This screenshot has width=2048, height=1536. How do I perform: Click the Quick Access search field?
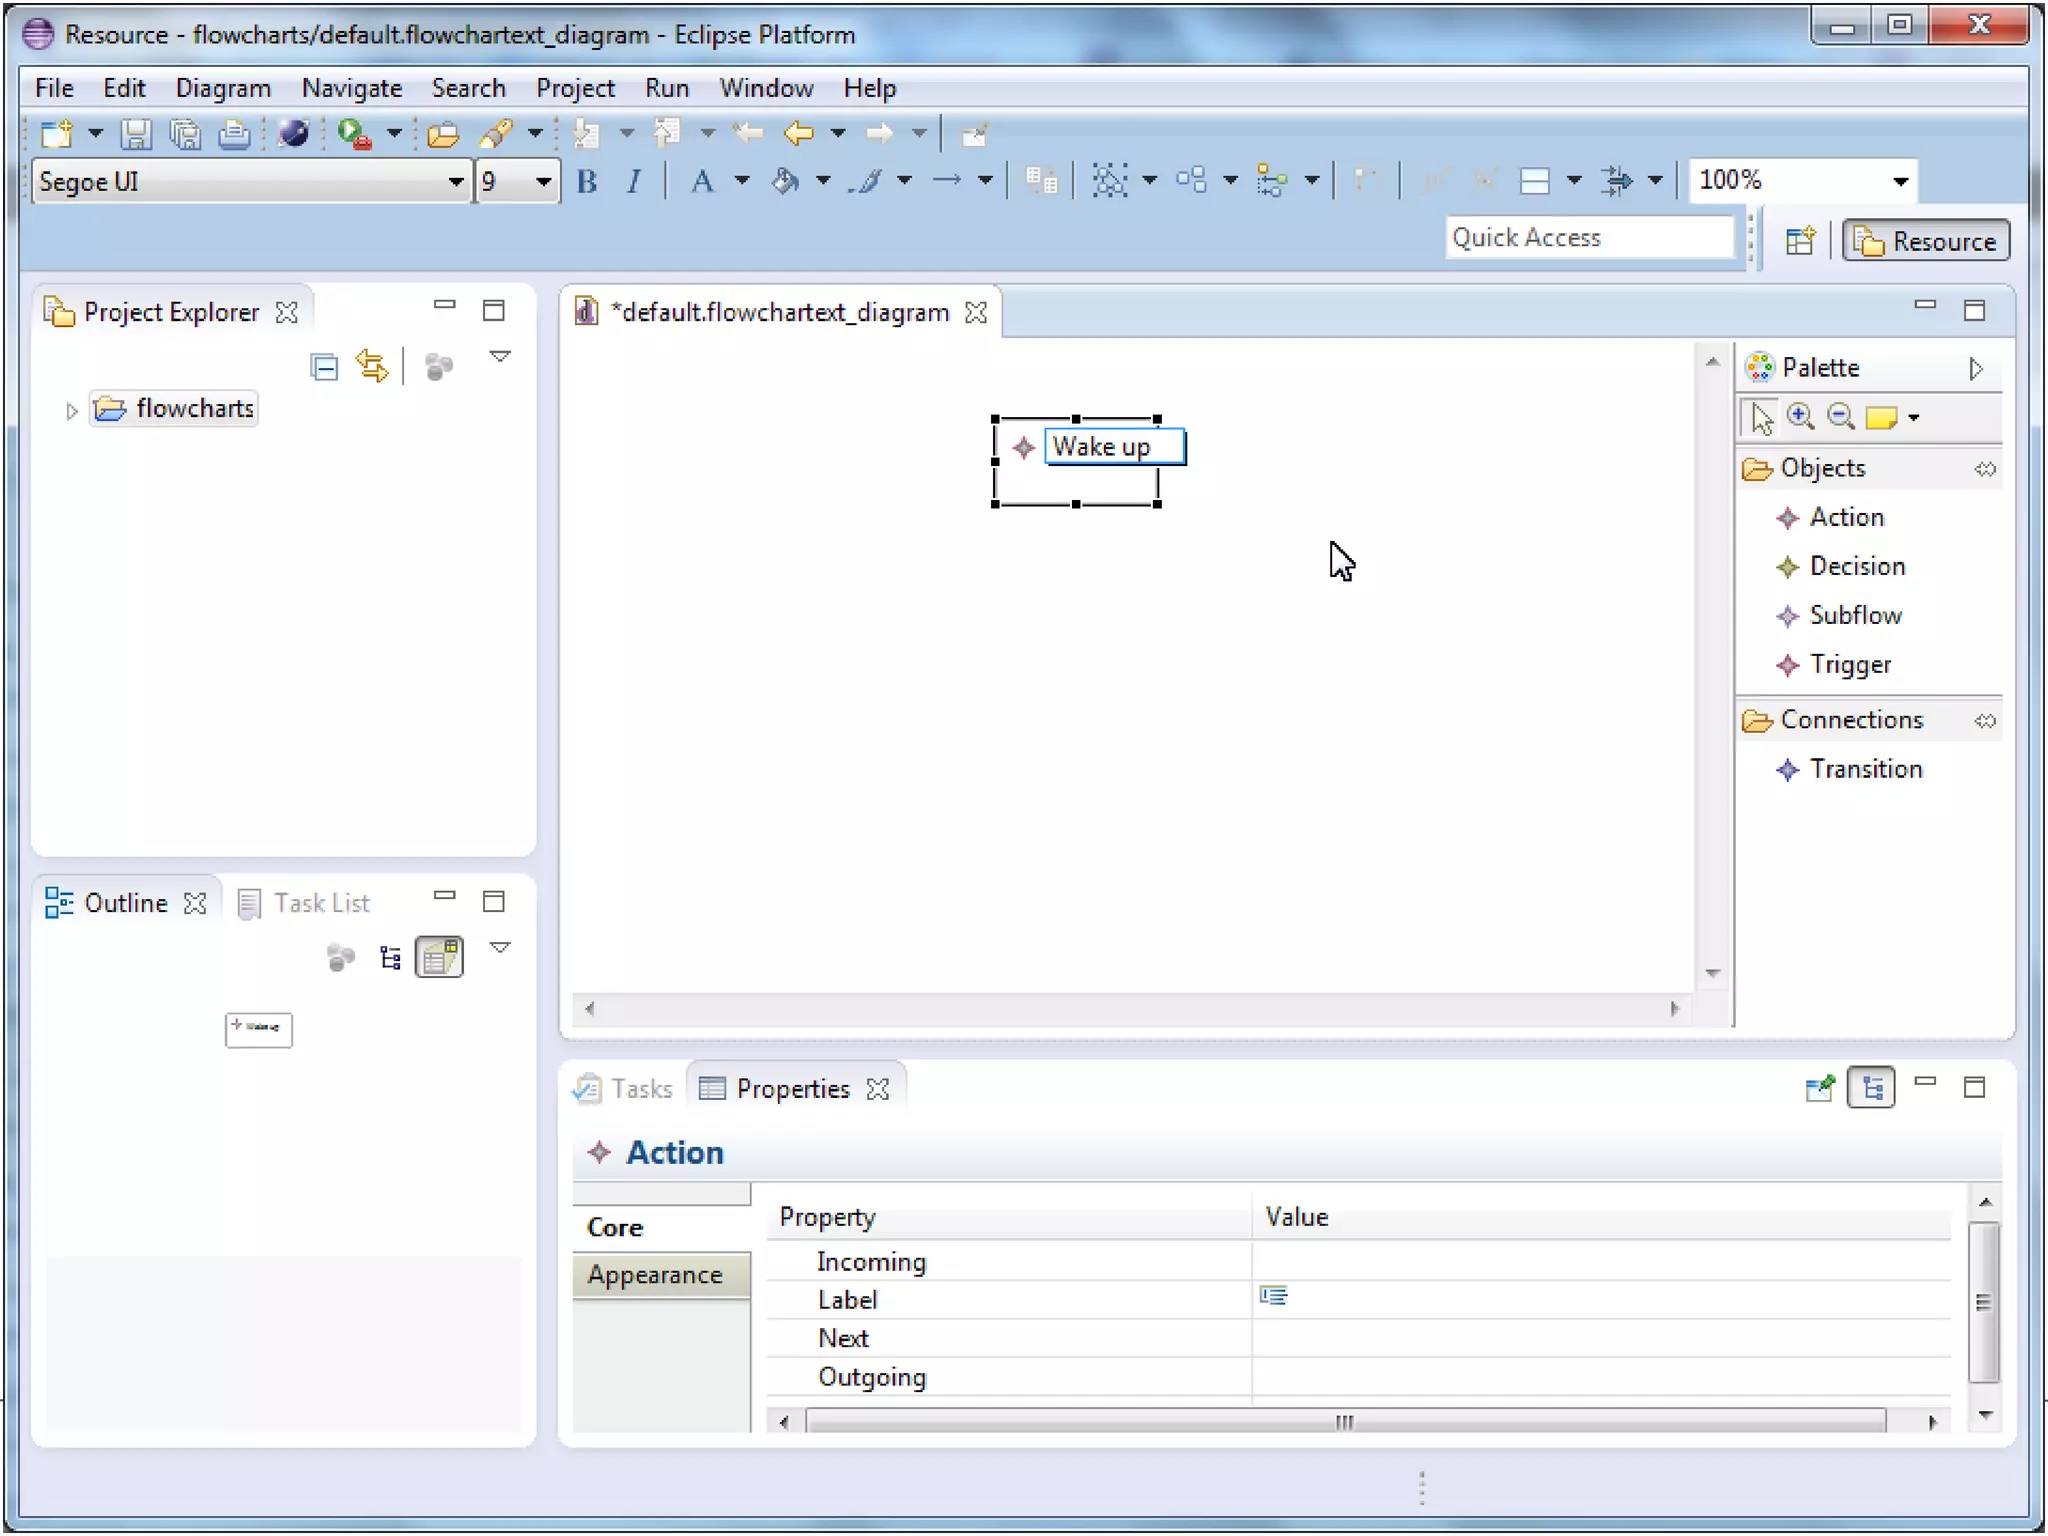pos(1590,238)
